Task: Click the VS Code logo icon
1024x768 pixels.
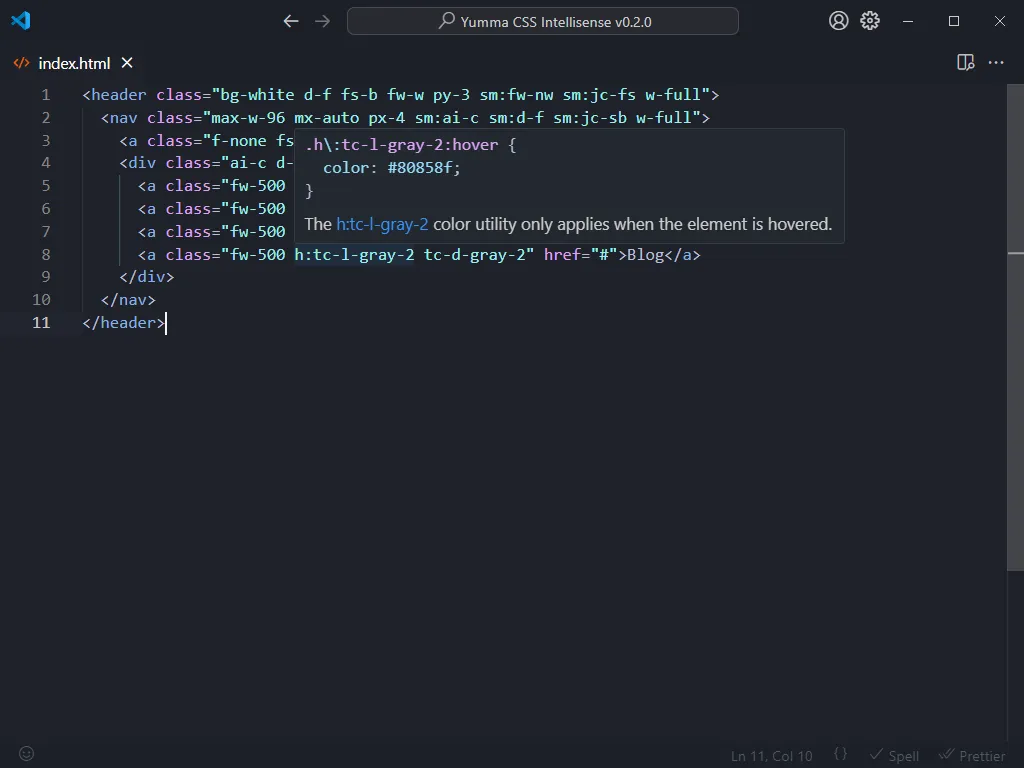Action: coord(21,21)
